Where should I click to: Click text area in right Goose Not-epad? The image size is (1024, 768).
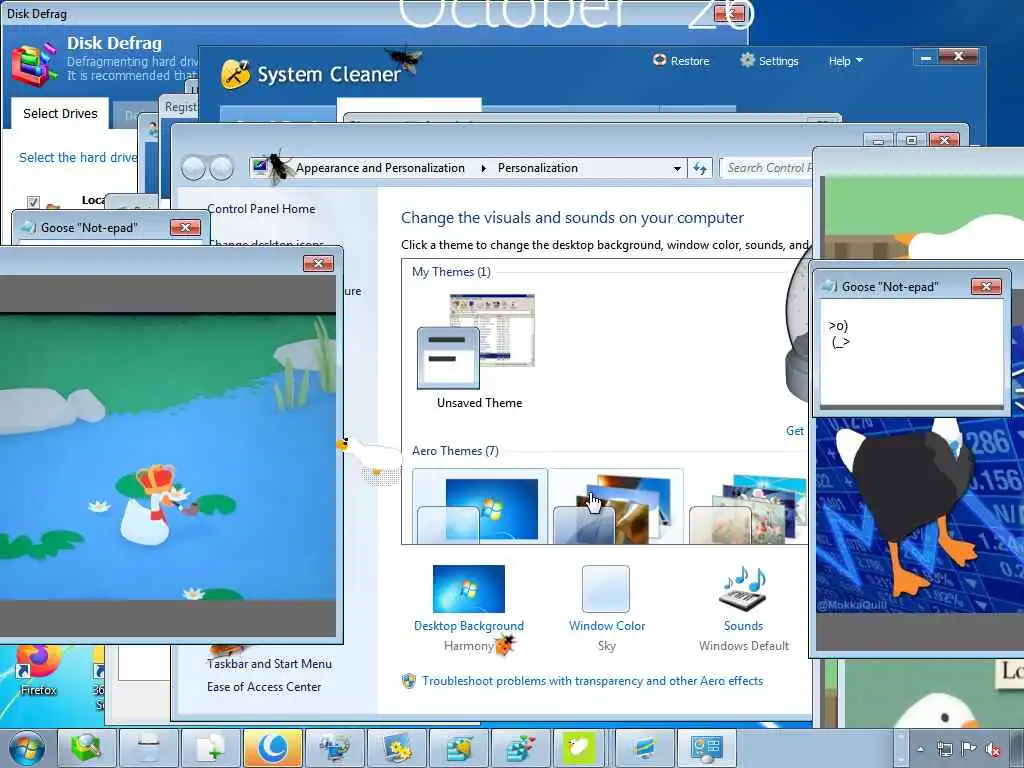(x=911, y=353)
